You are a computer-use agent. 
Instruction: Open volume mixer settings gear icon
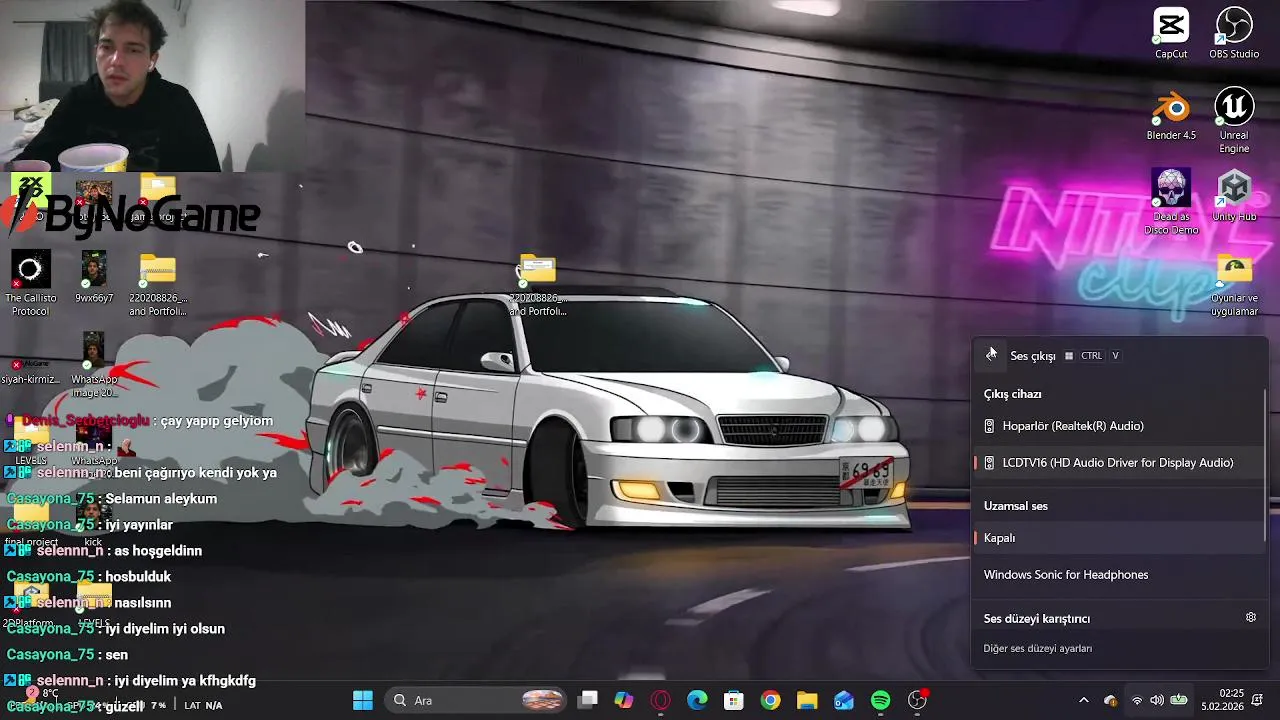coord(1250,618)
